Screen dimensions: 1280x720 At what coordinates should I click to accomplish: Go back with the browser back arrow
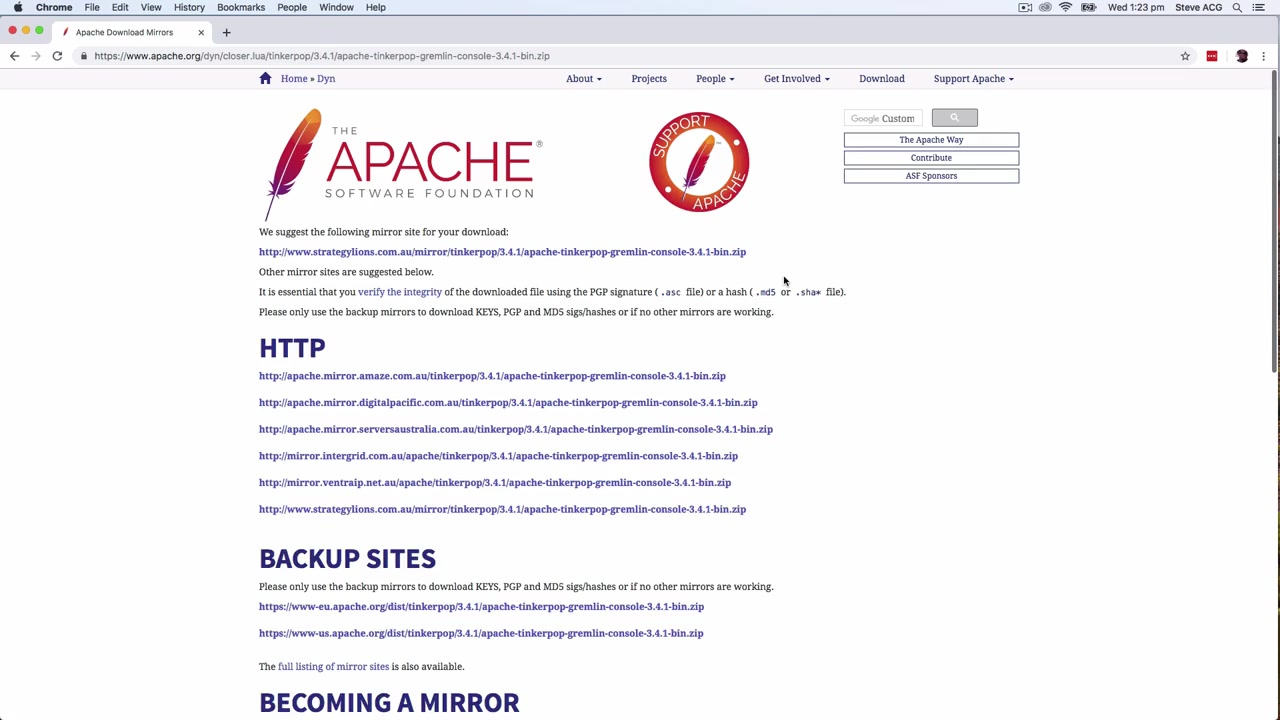click(14, 56)
